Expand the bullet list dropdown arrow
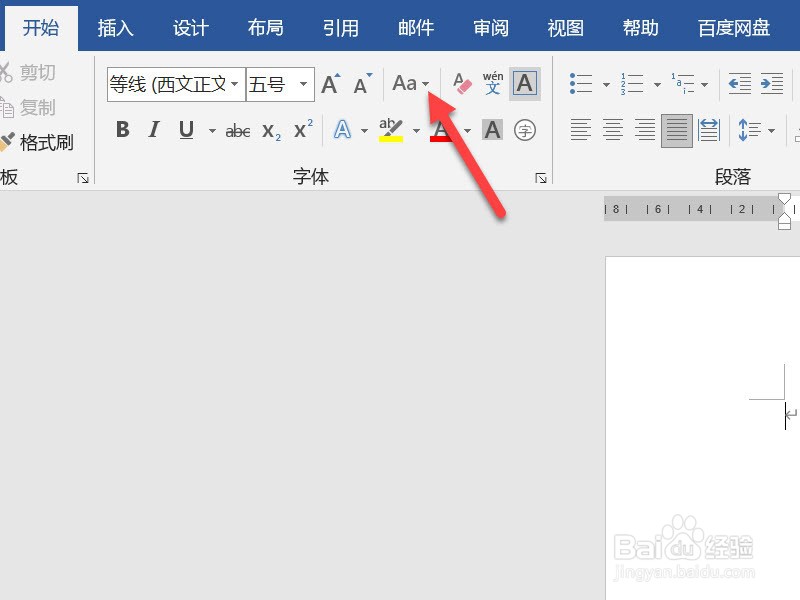This screenshot has width=800, height=600. click(606, 85)
